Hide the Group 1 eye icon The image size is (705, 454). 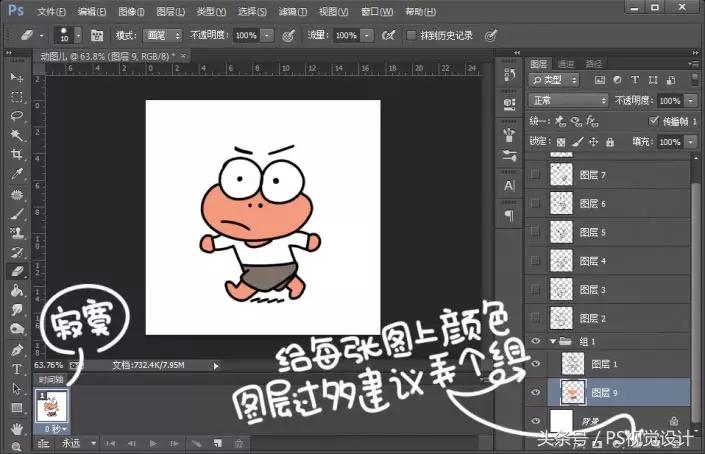[x=535, y=341]
